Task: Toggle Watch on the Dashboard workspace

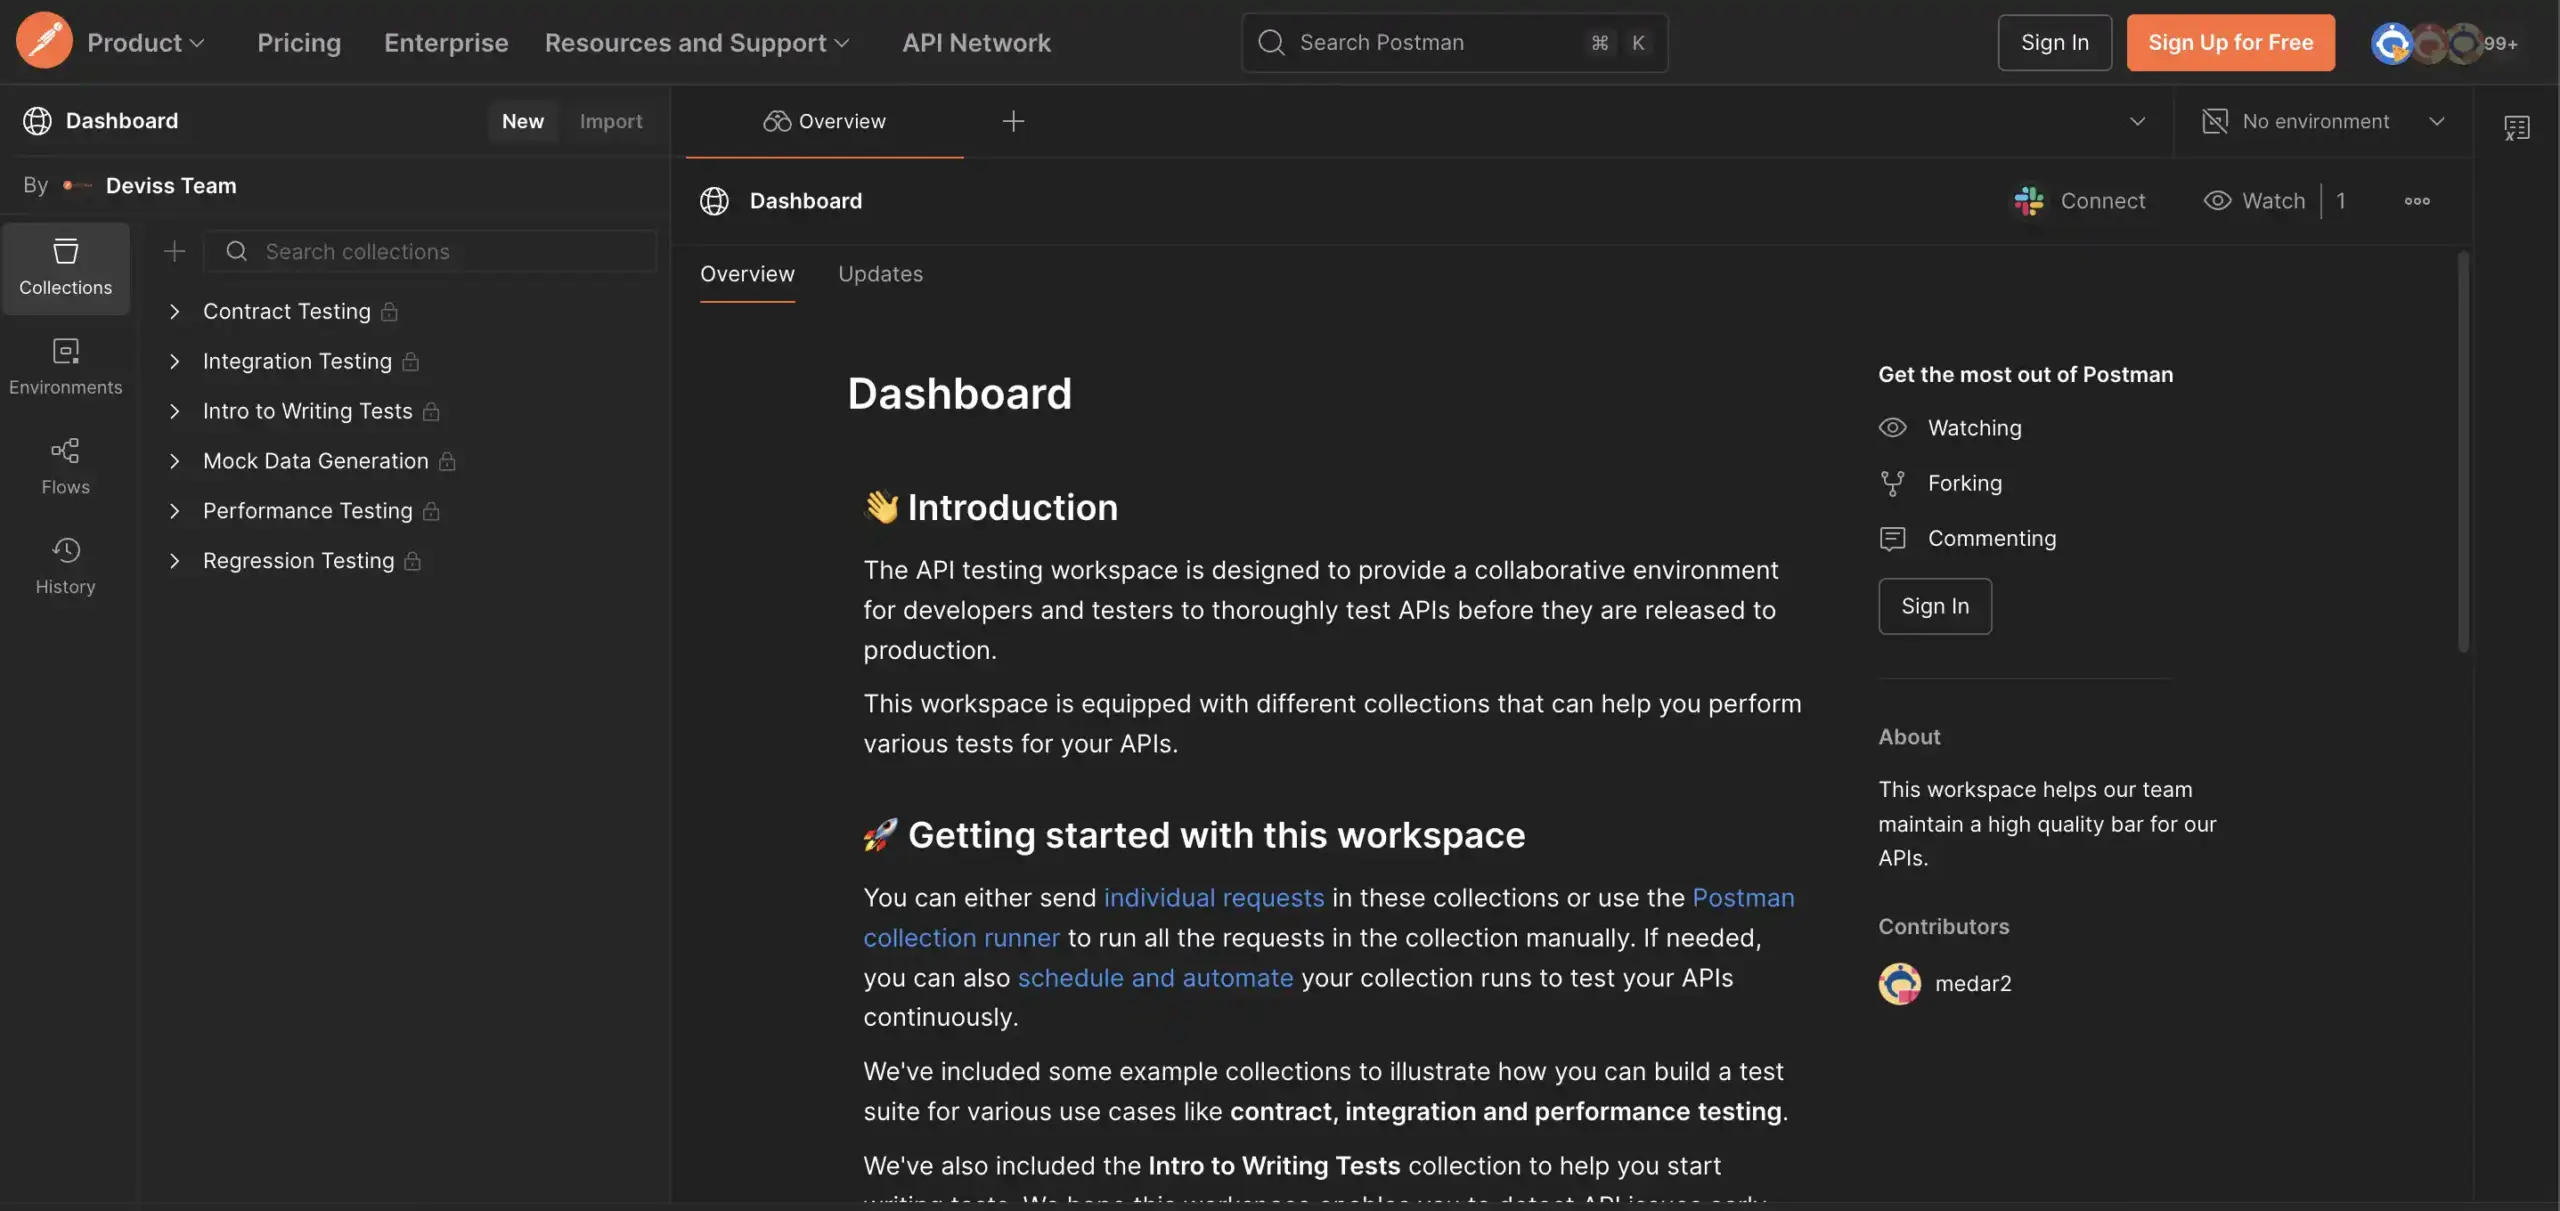Action: tap(2254, 201)
